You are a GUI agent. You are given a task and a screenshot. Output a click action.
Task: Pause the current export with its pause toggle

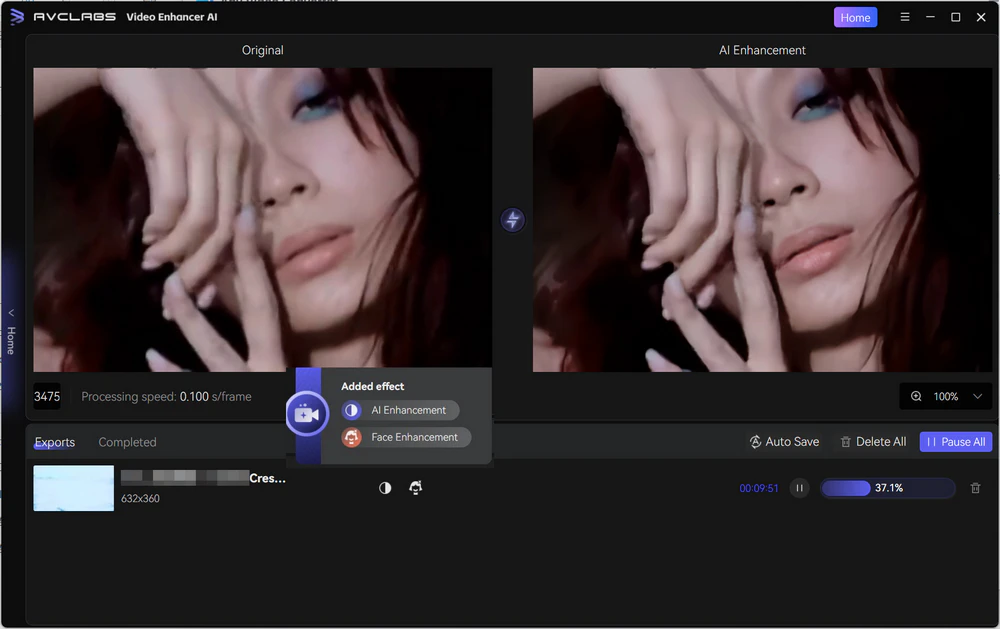[x=798, y=488]
